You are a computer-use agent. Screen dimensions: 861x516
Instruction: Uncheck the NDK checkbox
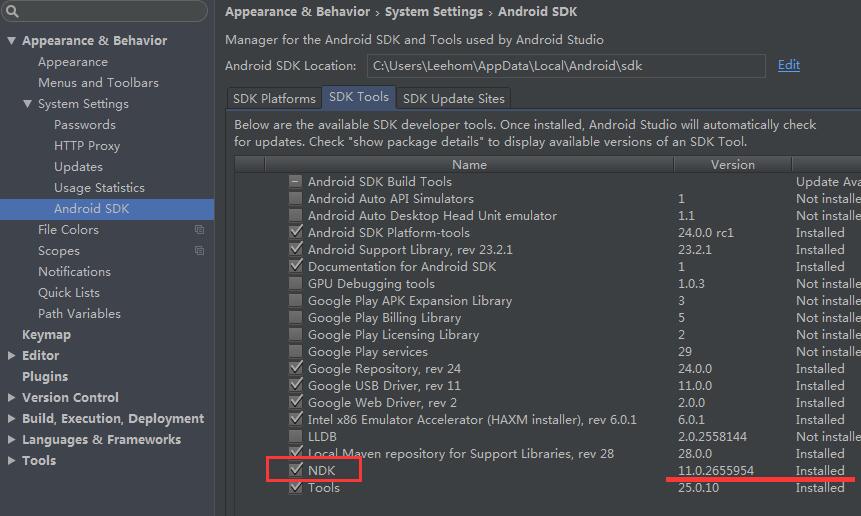[295, 470]
